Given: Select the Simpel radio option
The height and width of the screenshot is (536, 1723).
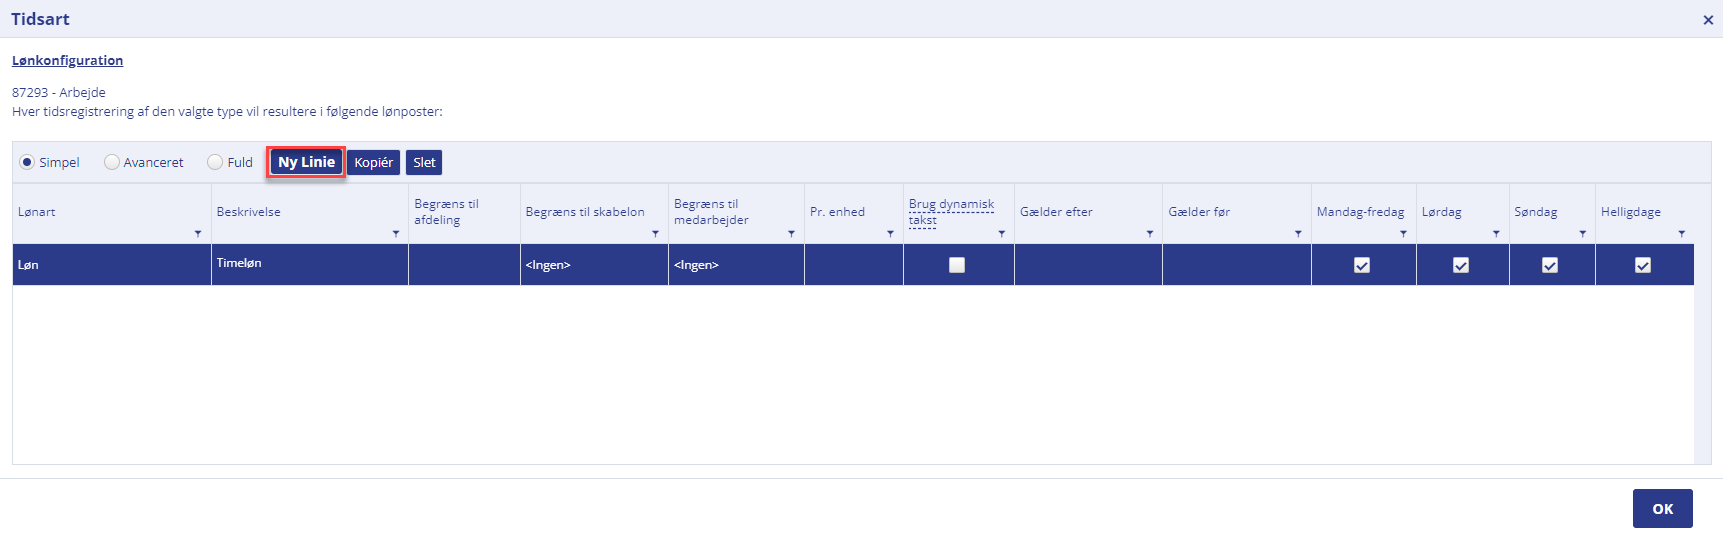Looking at the screenshot, I should tap(27, 162).
